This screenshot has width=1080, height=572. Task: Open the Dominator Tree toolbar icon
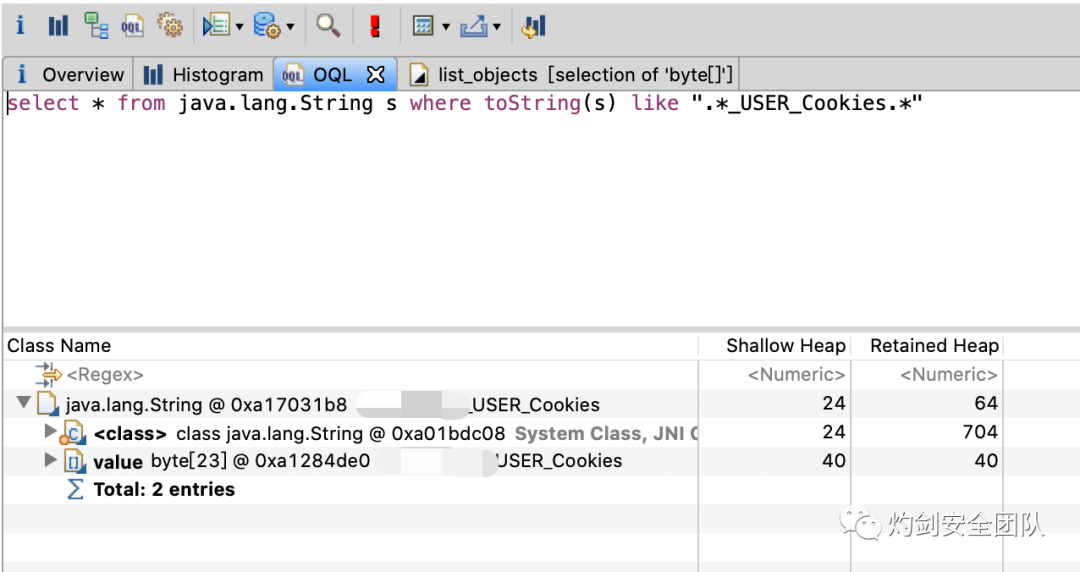pyautogui.click(x=96, y=26)
